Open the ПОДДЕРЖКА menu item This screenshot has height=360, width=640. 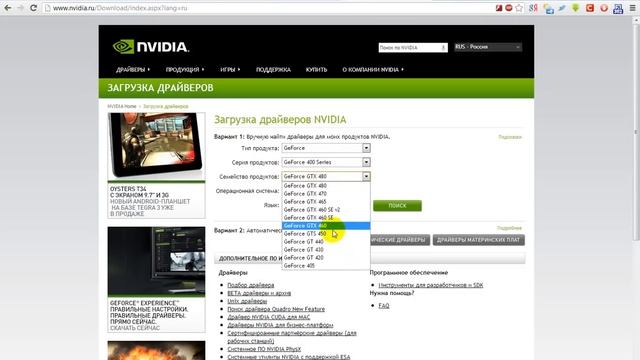coord(273,70)
